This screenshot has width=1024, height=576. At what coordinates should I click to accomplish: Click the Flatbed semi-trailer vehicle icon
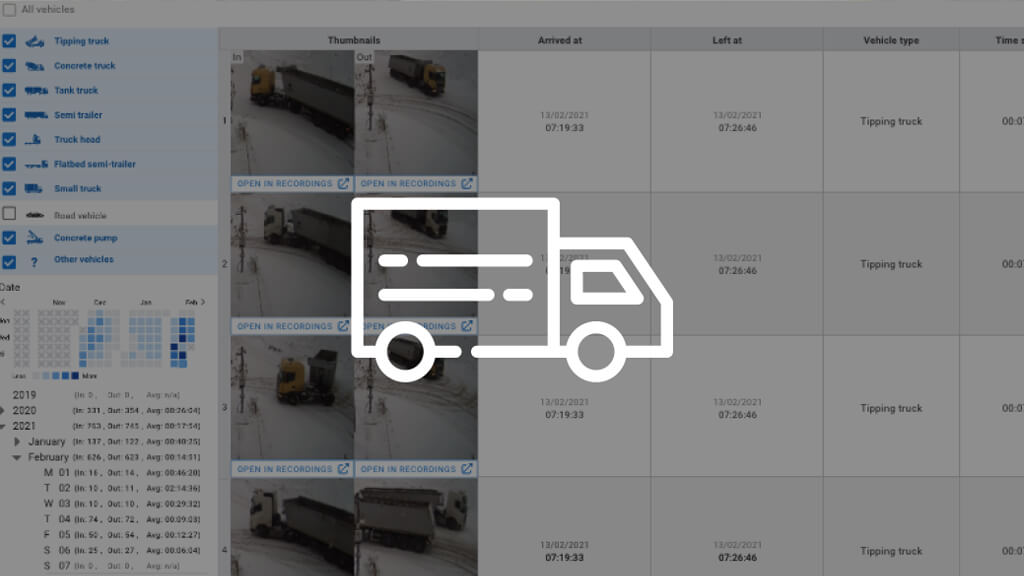(x=36, y=165)
